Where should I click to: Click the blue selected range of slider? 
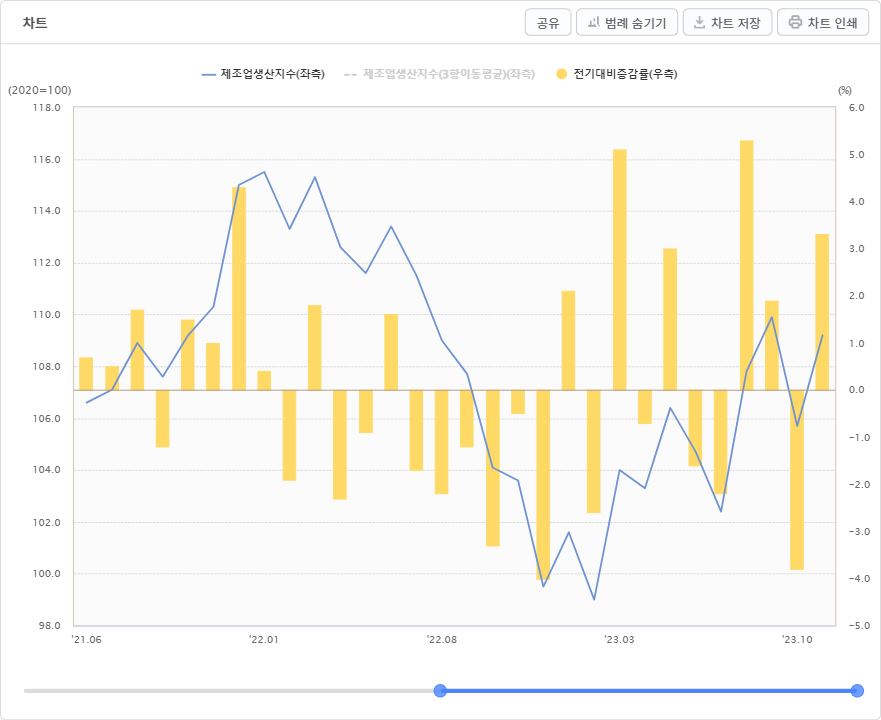[x=648, y=691]
